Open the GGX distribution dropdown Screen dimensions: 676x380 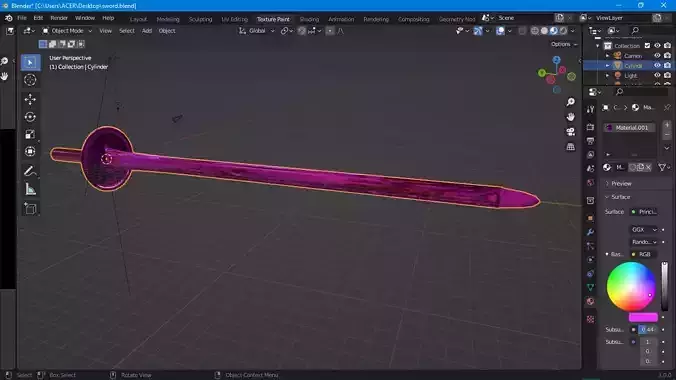click(x=644, y=229)
